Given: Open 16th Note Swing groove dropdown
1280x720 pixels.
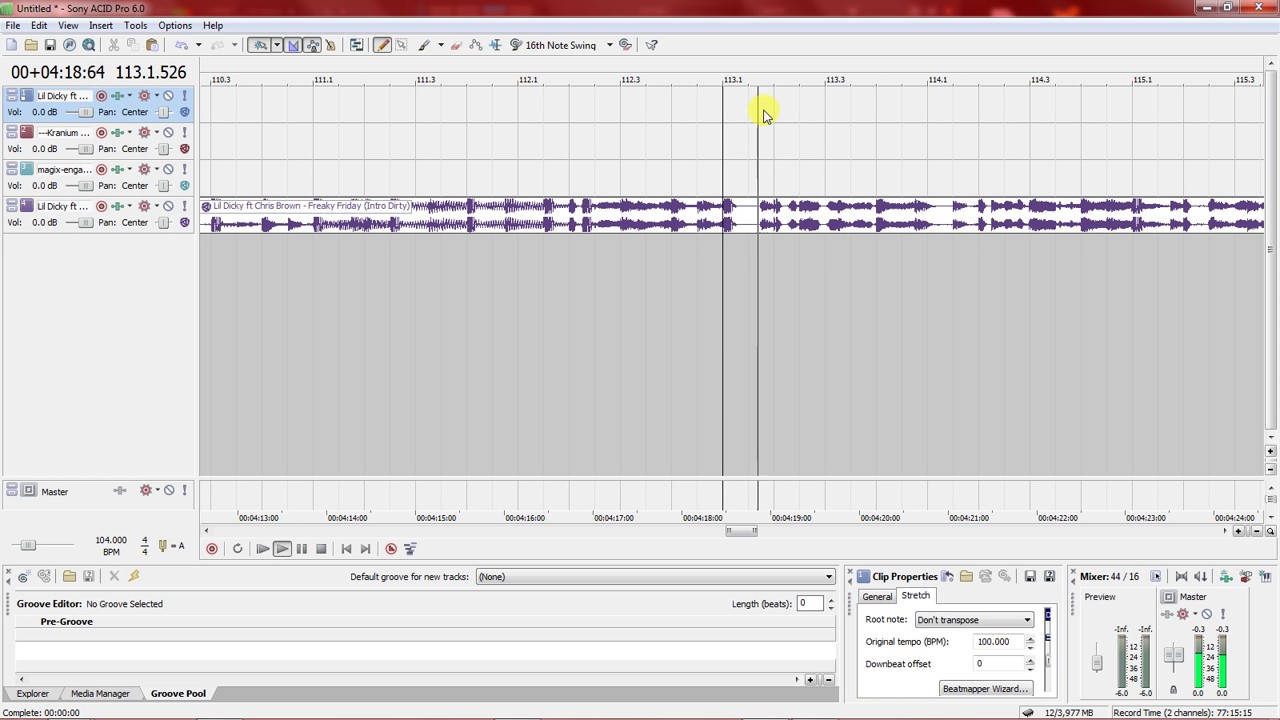Looking at the screenshot, I should pos(610,45).
